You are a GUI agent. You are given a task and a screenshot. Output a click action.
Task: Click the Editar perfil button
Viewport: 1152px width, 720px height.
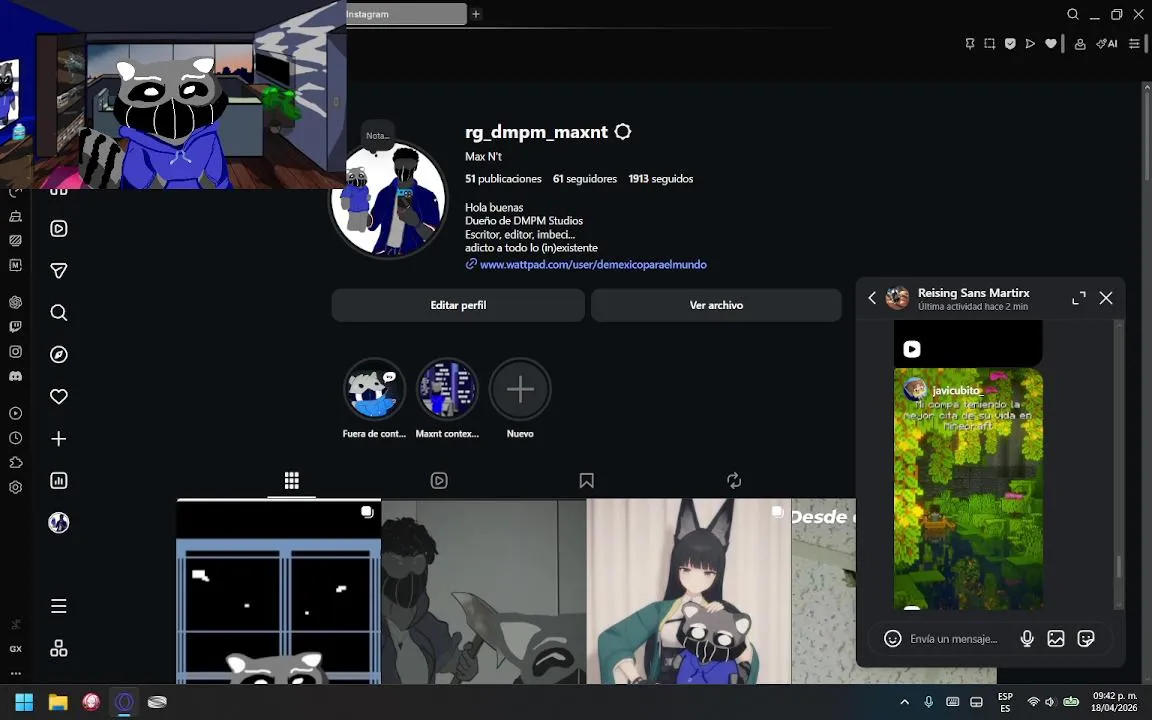458,305
